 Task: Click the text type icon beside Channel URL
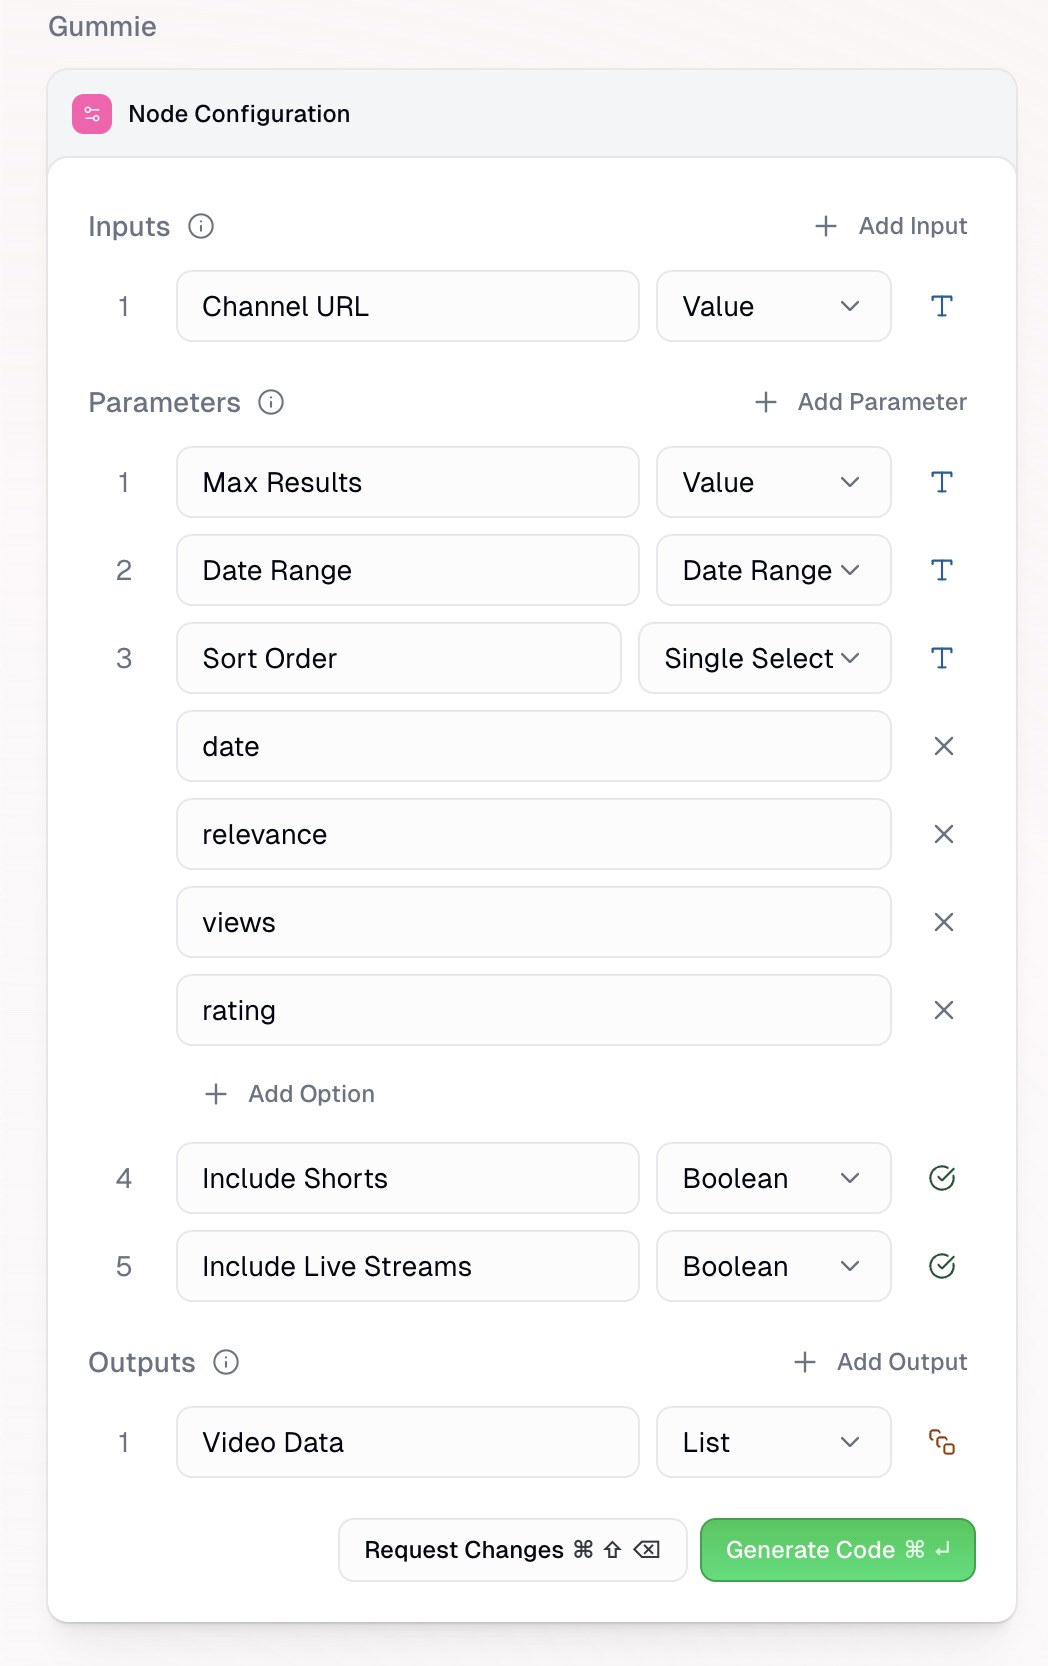point(941,306)
